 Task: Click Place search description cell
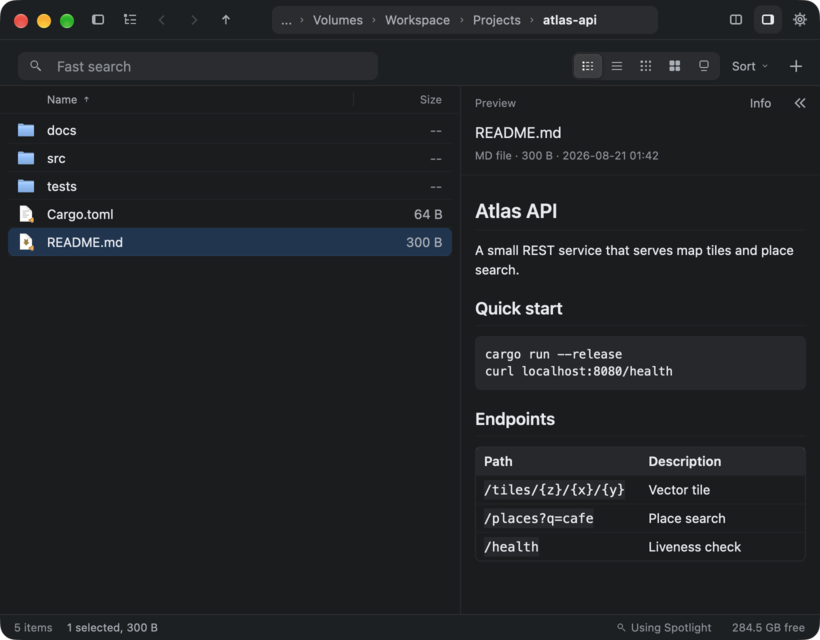687,519
